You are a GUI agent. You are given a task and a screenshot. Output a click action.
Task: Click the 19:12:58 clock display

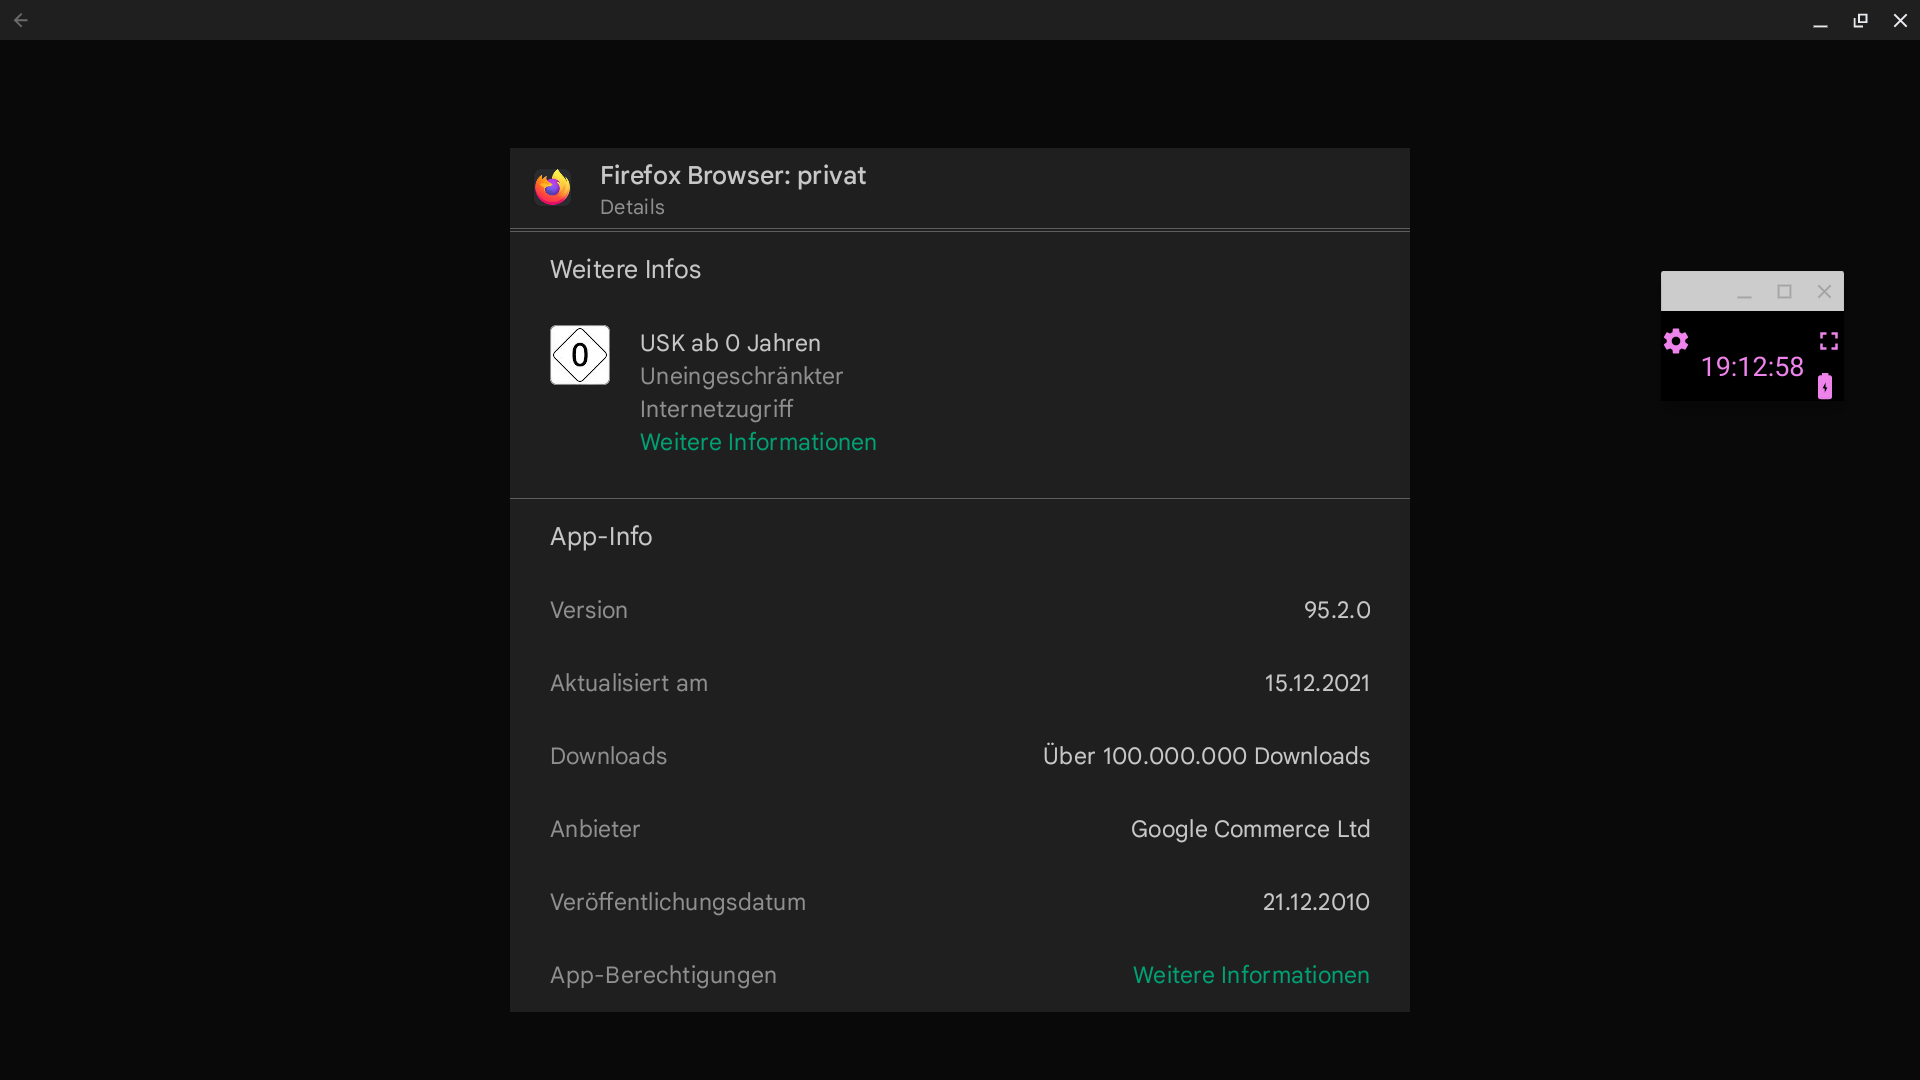pos(1751,367)
